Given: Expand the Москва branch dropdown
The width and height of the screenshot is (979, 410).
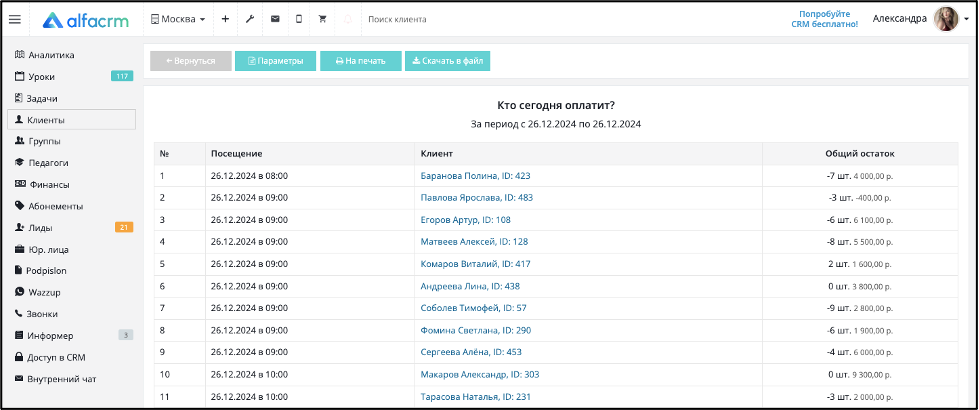Looking at the screenshot, I should (x=178, y=19).
